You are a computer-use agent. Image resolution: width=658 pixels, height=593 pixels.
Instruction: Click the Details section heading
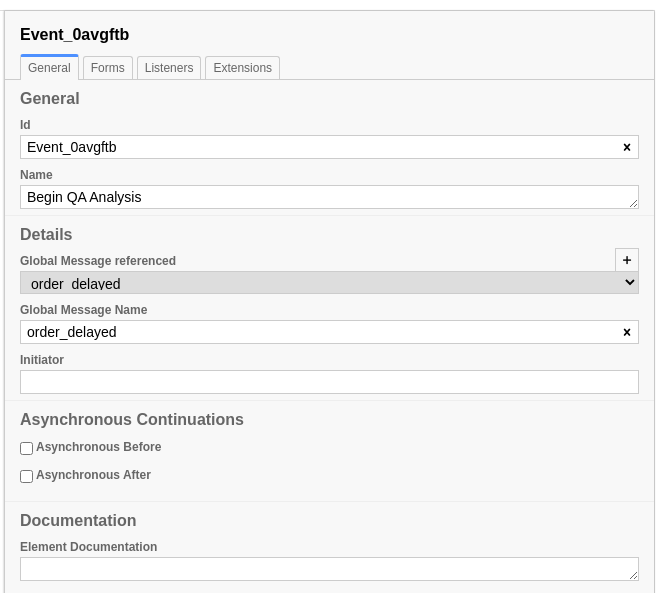46,235
